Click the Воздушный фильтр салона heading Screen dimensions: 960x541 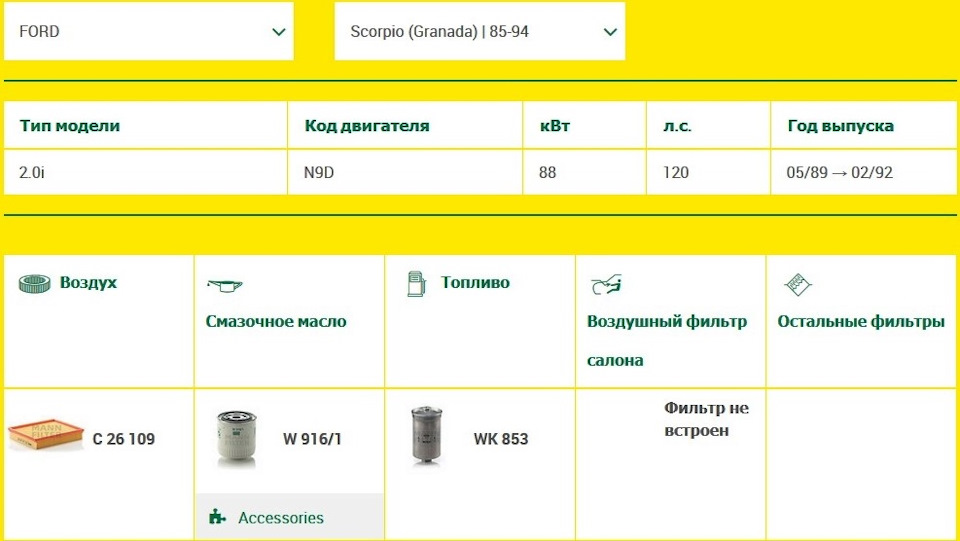pyautogui.click(x=667, y=341)
